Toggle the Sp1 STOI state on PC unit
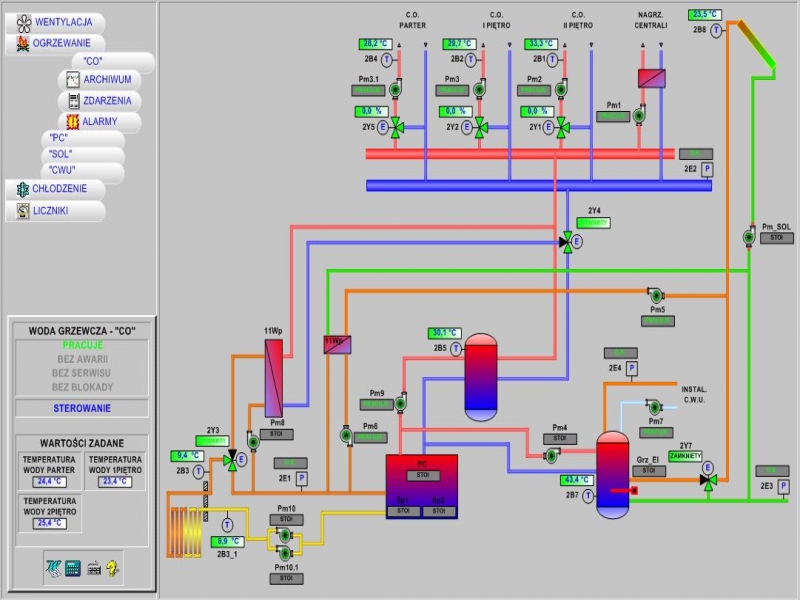The width and height of the screenshot is (800, 600). tap(404, 511)
